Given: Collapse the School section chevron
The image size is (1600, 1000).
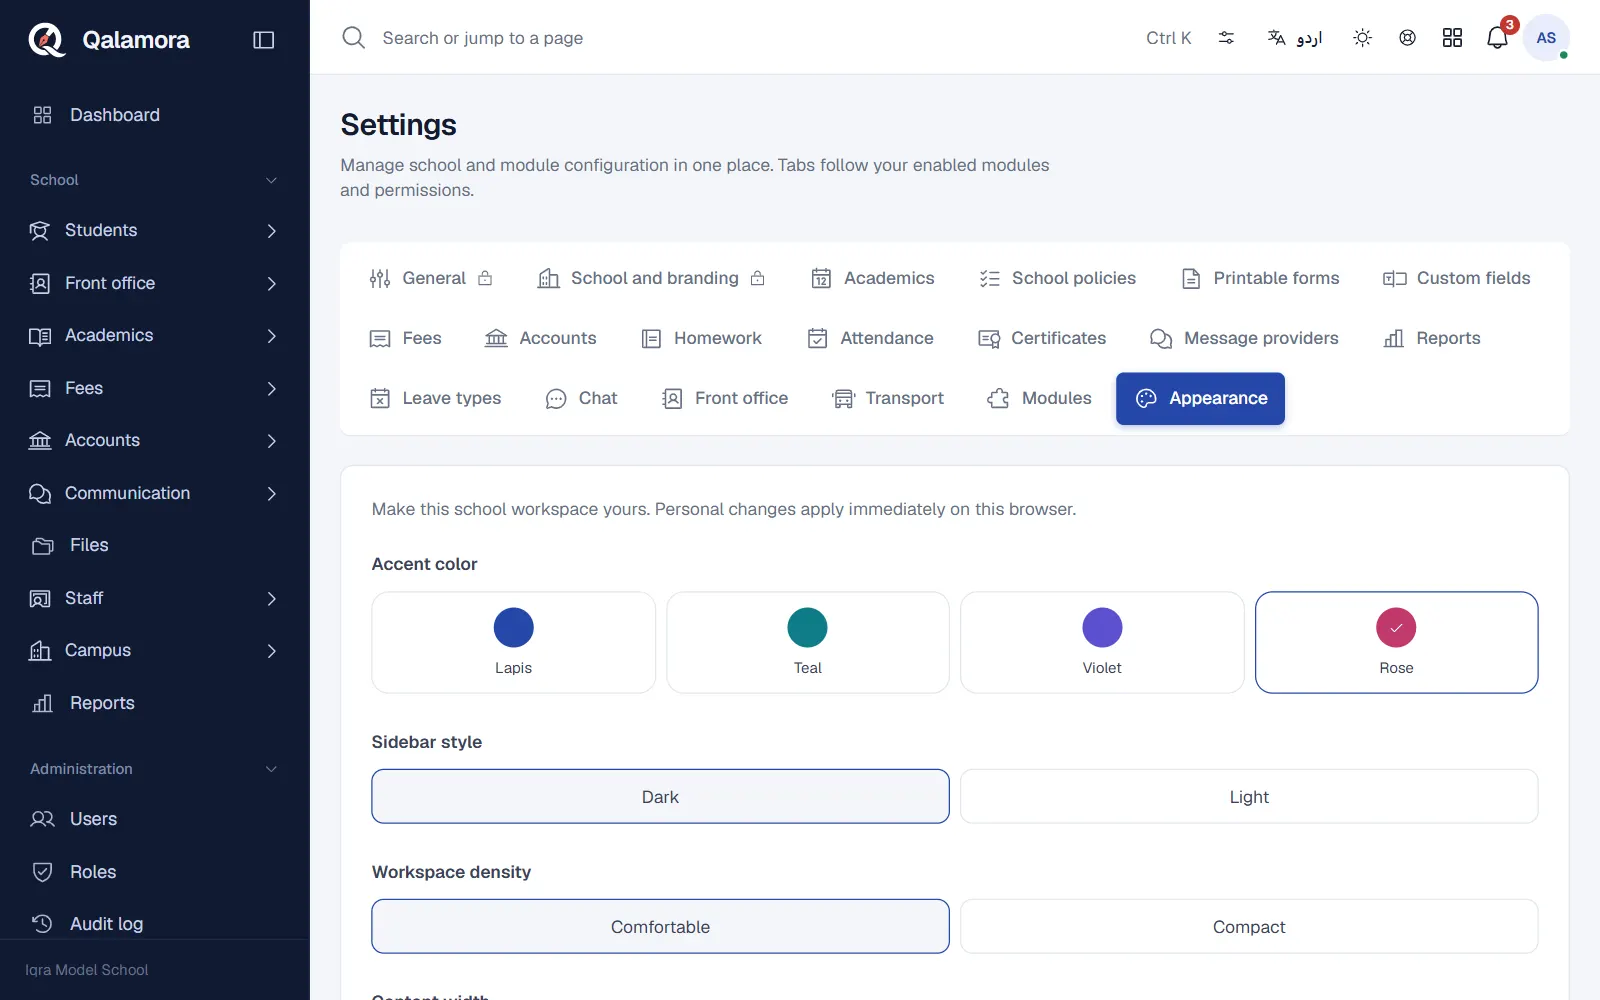Looking at the screenshot, I should pos(271,181).
